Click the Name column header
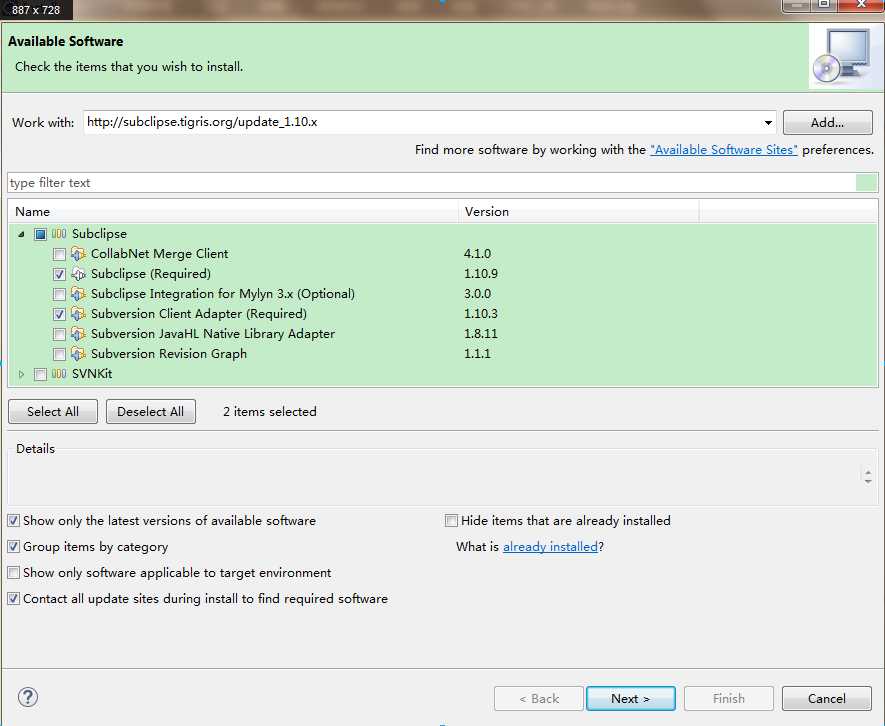885x726 pixels. (x=233, y=212)
